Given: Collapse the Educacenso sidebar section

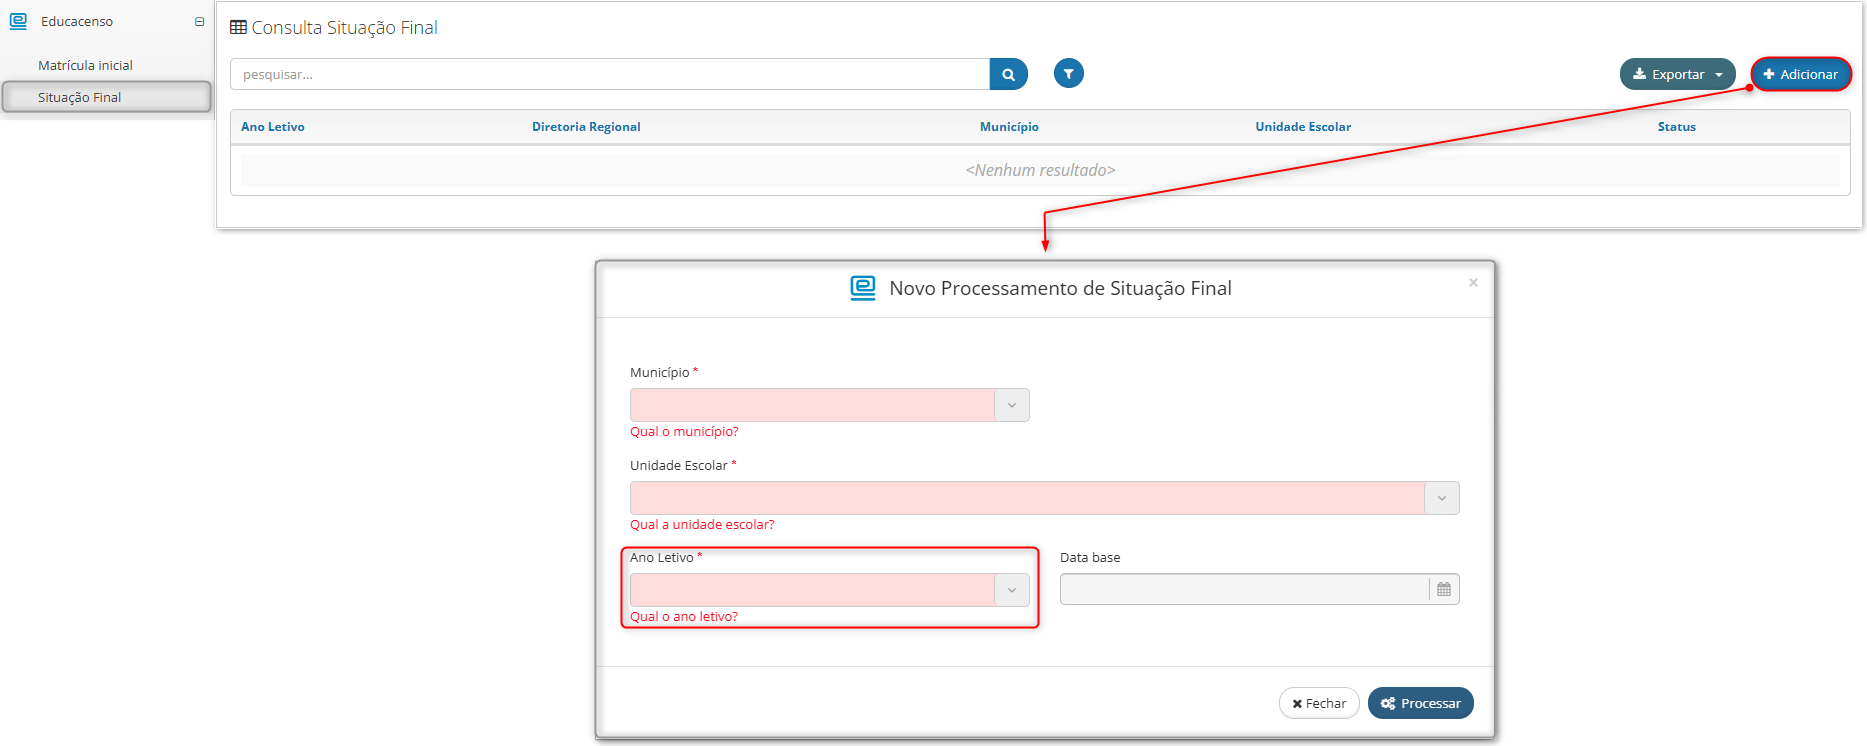Looking at the screenshot, I should [x=199, y=21].
